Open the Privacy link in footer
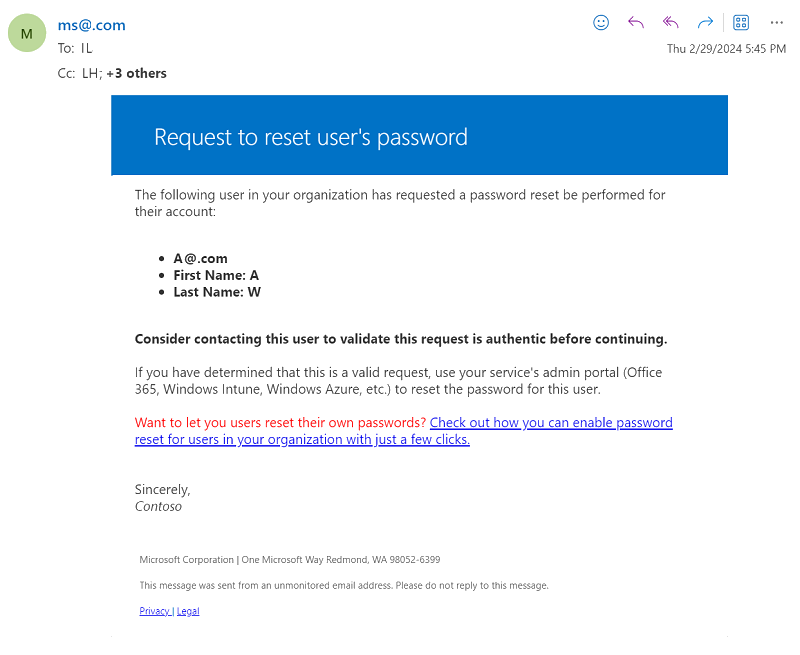The image size is (800, 655). pyautogui.click(x=155, y=611)
